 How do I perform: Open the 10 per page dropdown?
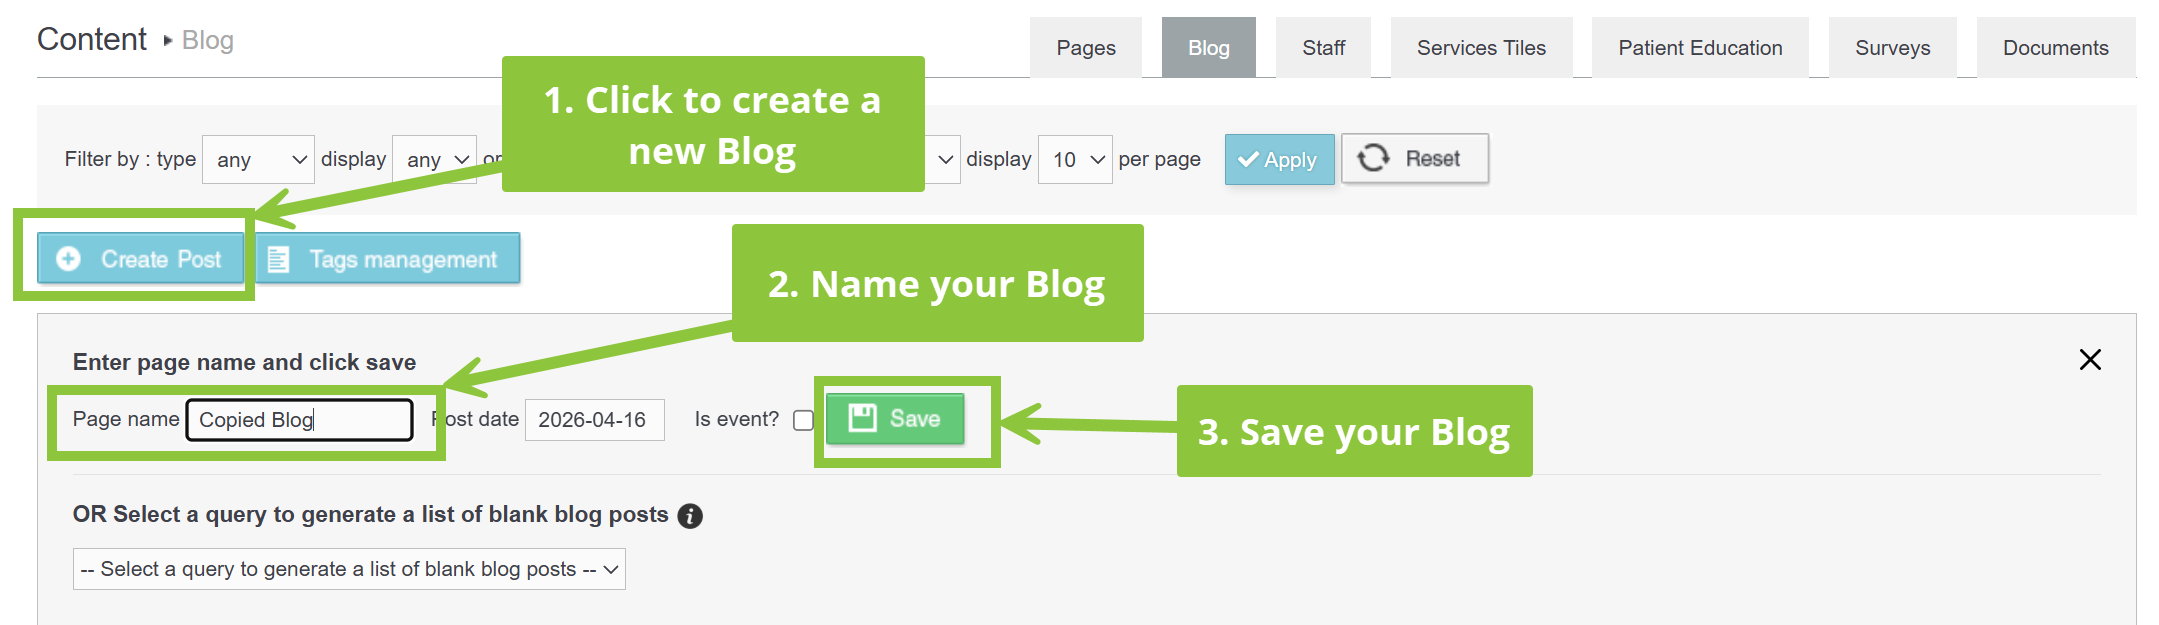pos(1075,160)
